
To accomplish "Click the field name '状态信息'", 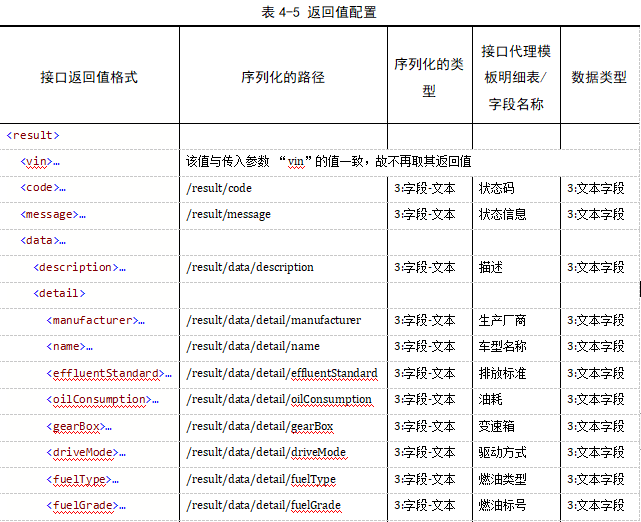I will coord(502,214).
